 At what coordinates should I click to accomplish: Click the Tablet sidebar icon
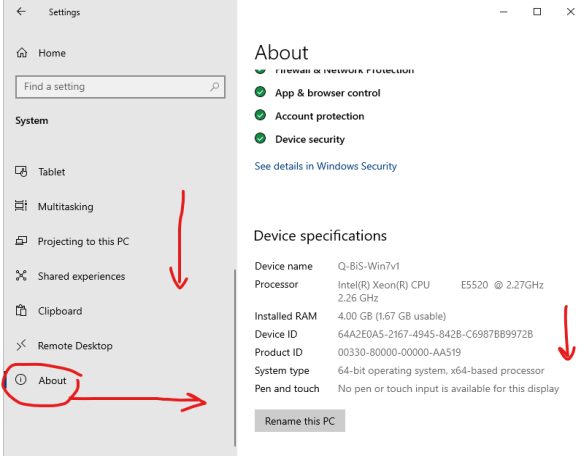click(21, 171)
